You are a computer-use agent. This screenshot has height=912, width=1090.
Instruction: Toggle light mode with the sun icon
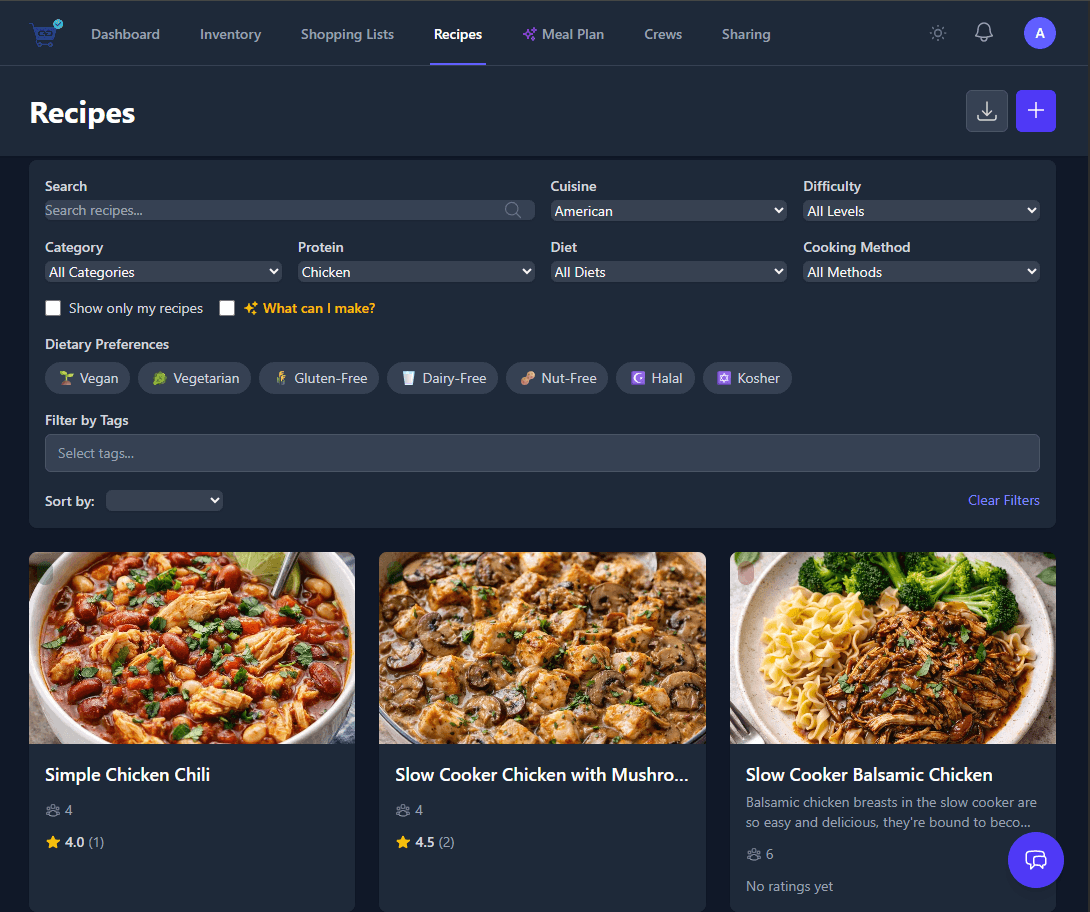937,32
